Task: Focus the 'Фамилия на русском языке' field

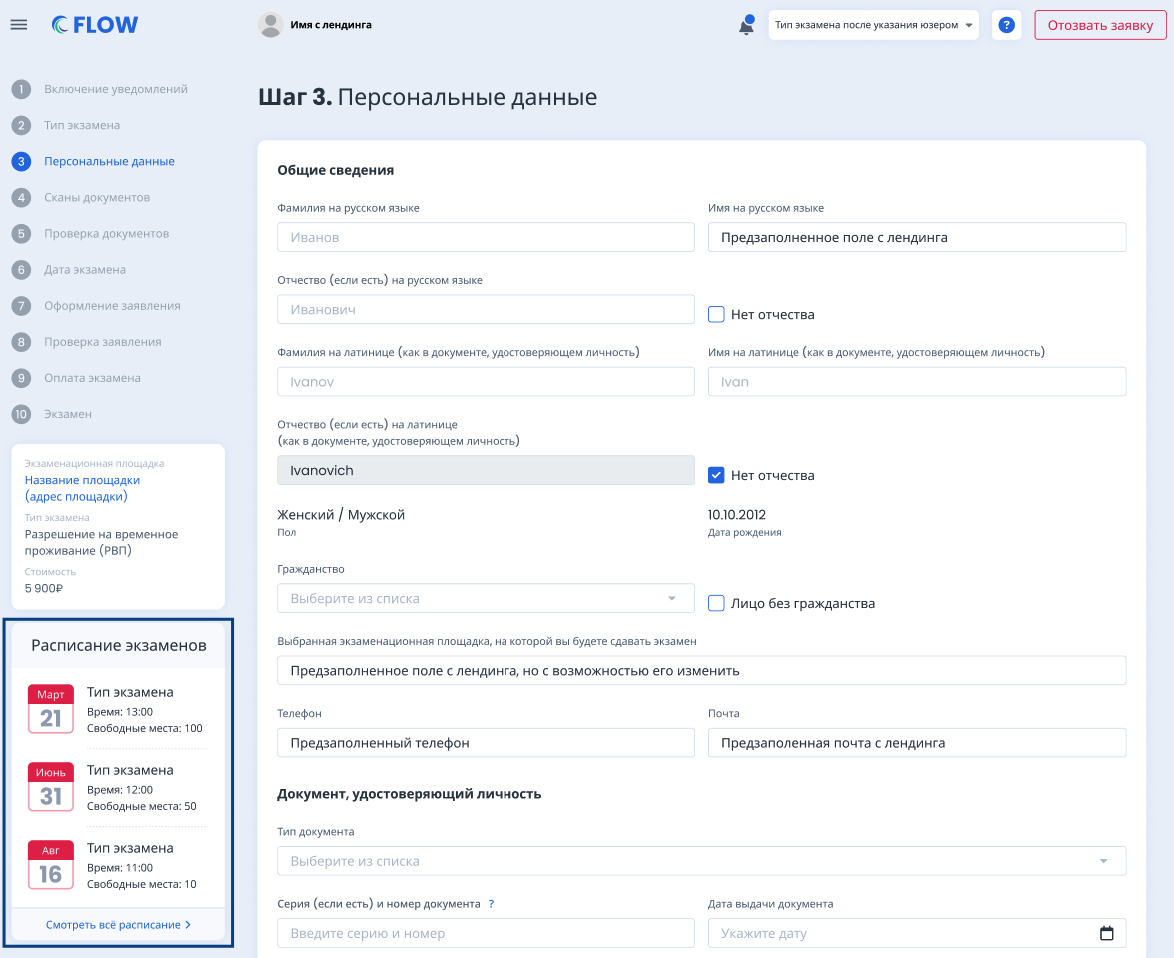Action: pyautogui.click(x=485, y=237)
